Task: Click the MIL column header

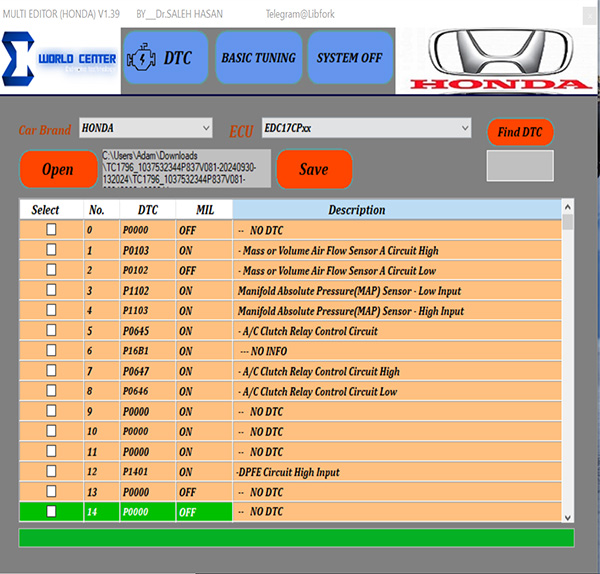Action: coord(204,210)
